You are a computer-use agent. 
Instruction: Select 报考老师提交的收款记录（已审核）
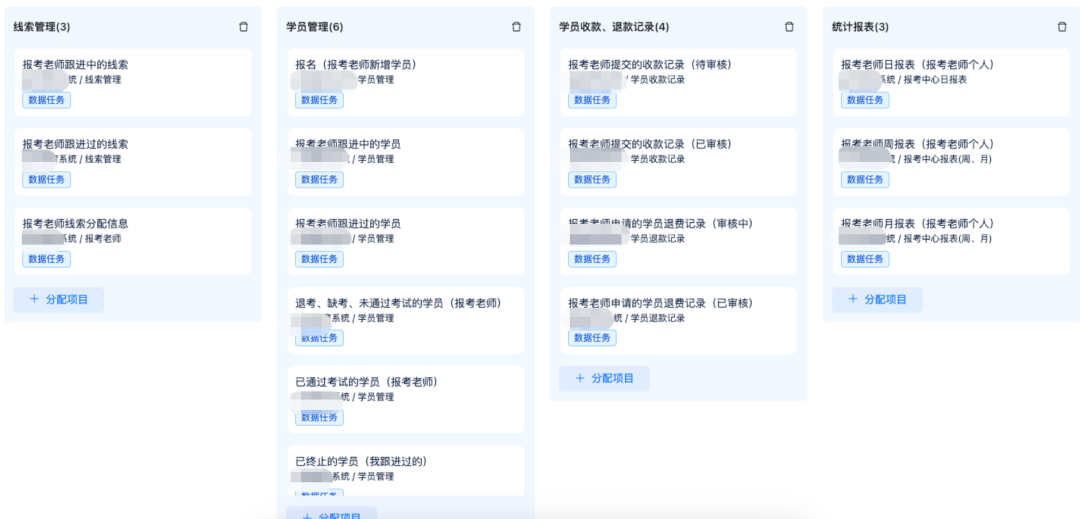click(678, 162)
